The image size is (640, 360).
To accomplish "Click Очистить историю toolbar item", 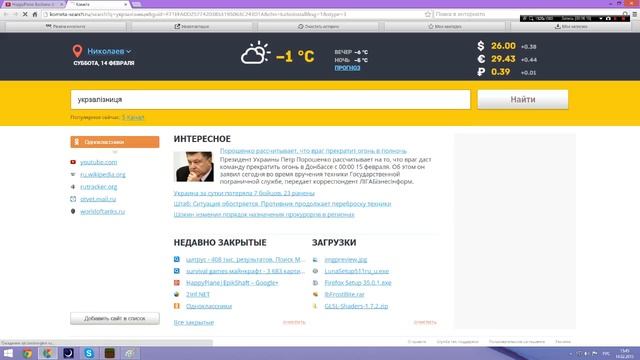I will (318, 26).
